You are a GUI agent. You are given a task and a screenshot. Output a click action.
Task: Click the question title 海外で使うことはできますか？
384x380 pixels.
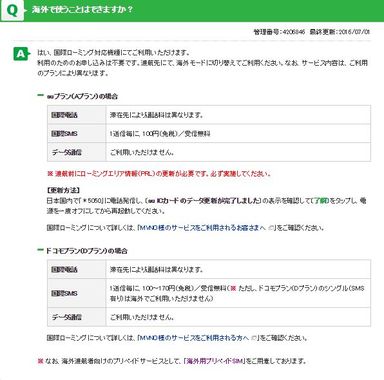[82, 10]
